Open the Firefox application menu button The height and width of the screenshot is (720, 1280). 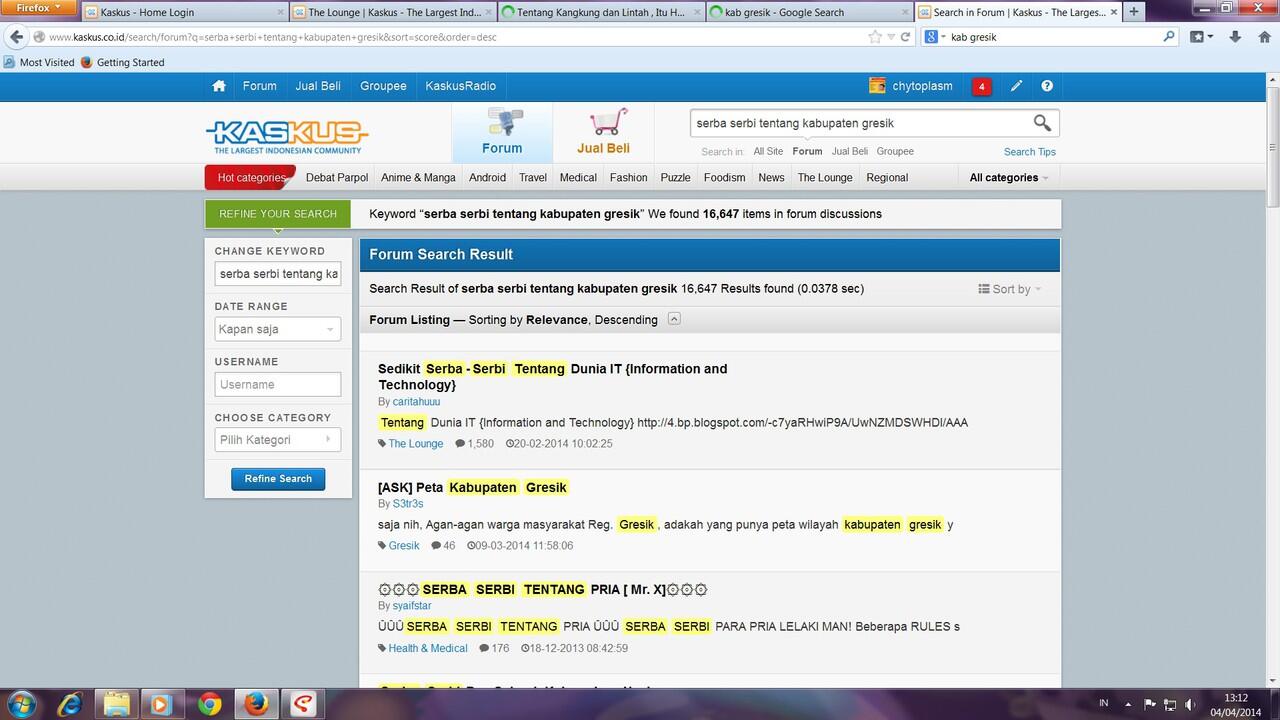point(38,7)
